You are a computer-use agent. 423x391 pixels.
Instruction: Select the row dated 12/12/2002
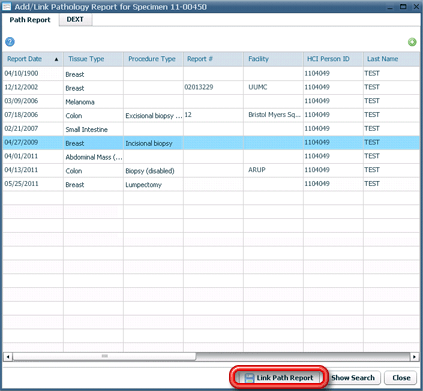click(x=211, y=87)
